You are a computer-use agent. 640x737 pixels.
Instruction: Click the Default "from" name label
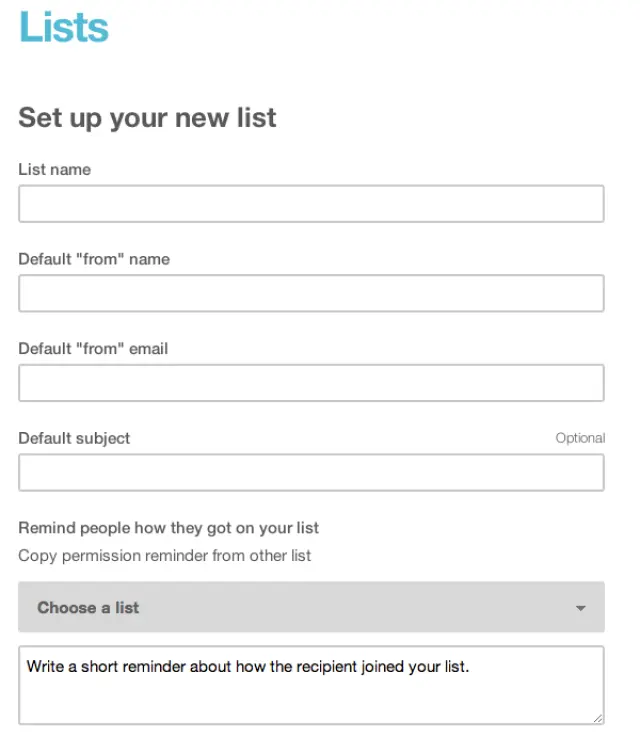94,259
